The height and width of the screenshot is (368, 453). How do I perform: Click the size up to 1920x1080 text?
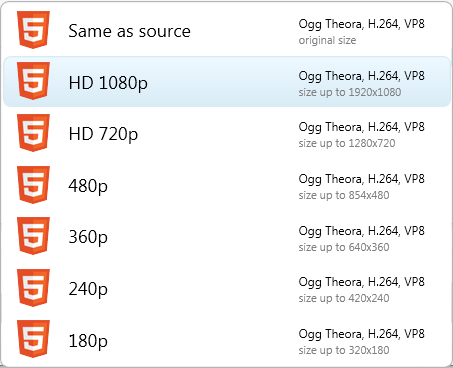350,92
